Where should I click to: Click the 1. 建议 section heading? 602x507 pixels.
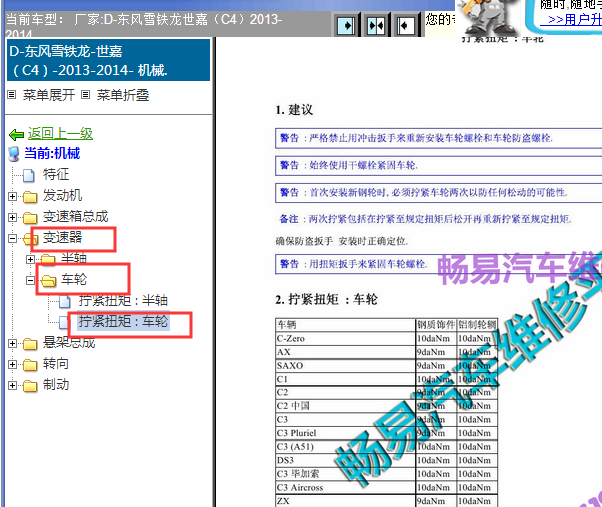click(x=294, y=110)
